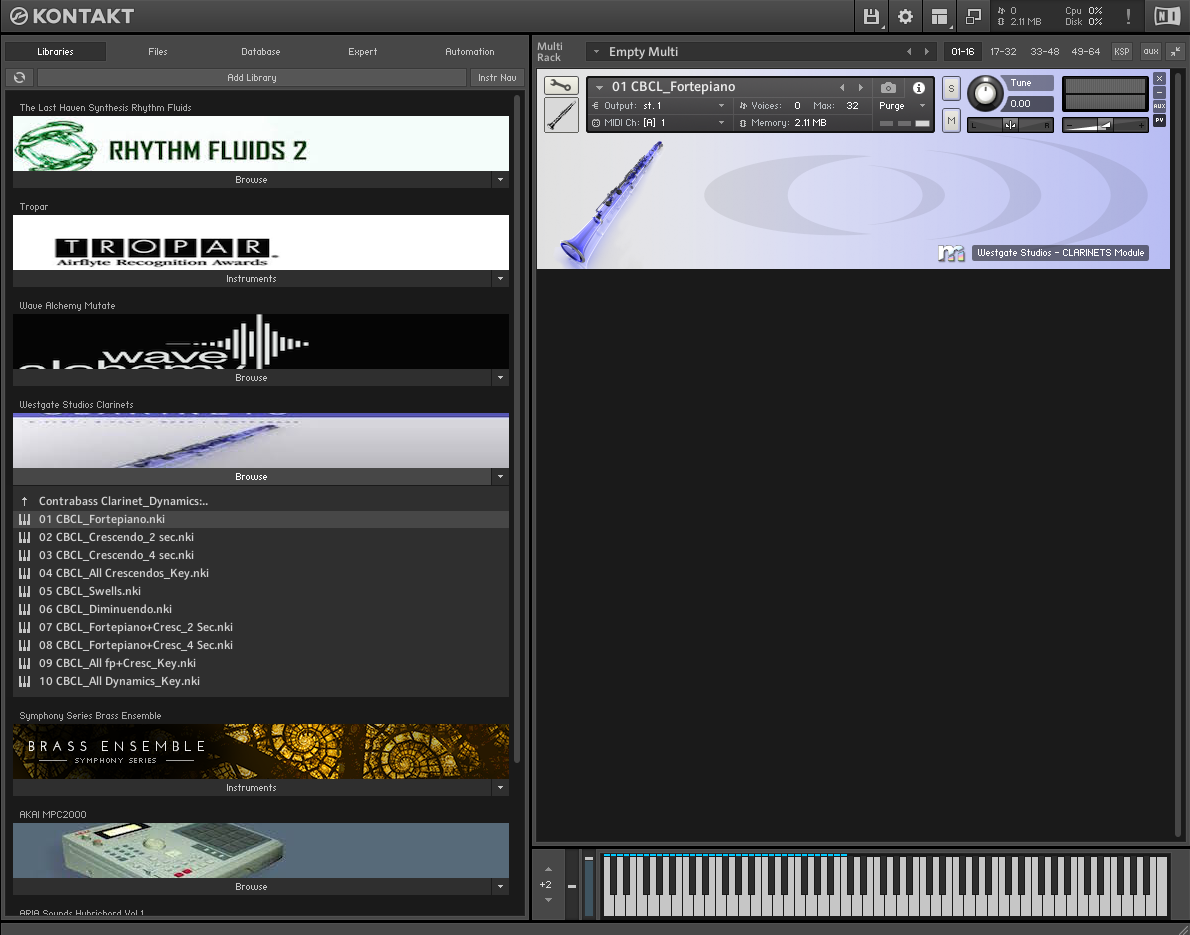This screenshot has height=935, width=1190.
Task: Switch to the Libraries tab
Action: coord(55,52)
